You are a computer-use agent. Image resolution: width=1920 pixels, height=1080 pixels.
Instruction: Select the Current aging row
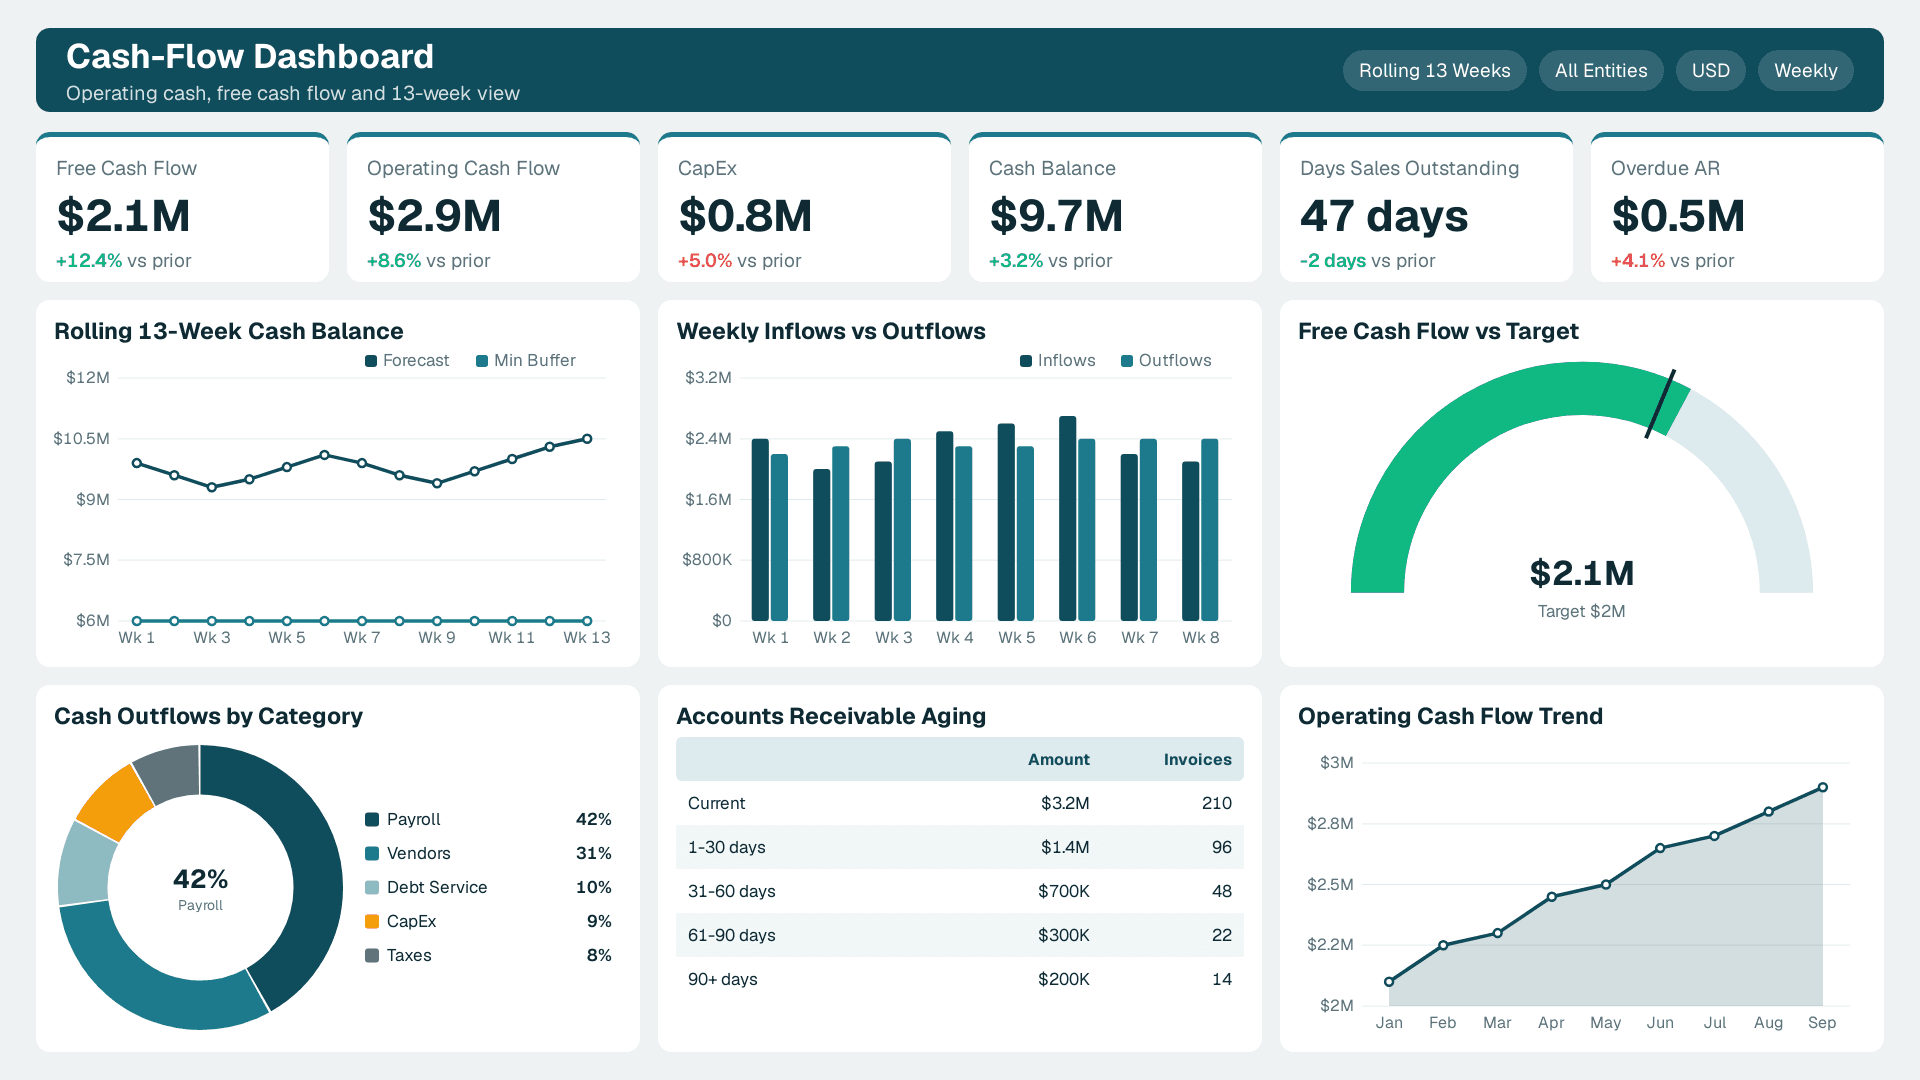(960, 803)
